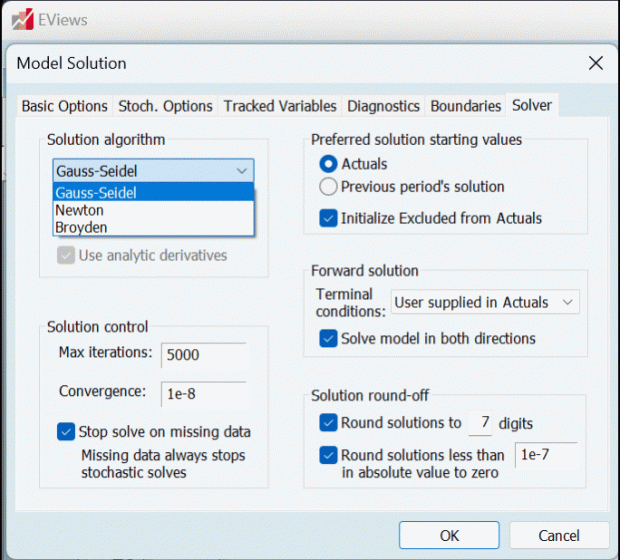Pick Broyden as the solution algorithm
Viewport: 620px width, 560px height.
coord(81,227)
